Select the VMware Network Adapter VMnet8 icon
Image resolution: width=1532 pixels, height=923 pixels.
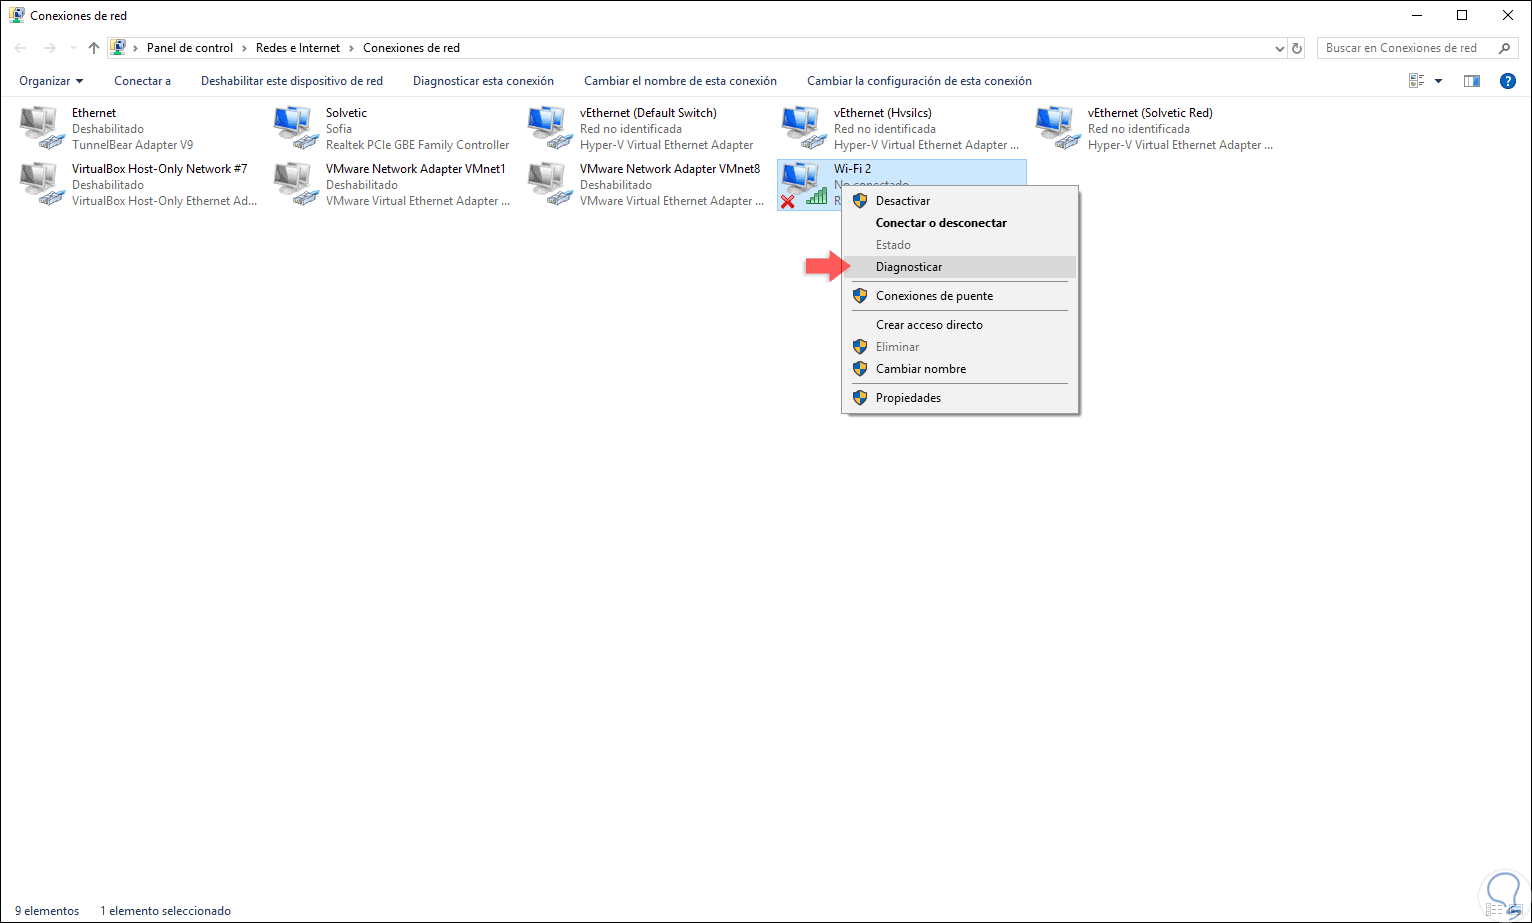click(550, 185)
